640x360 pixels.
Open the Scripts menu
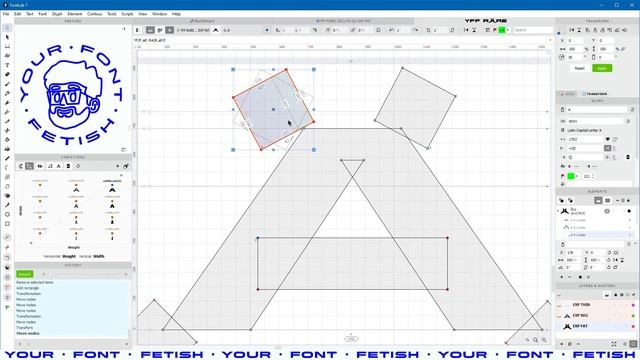(x=127, y=14)
